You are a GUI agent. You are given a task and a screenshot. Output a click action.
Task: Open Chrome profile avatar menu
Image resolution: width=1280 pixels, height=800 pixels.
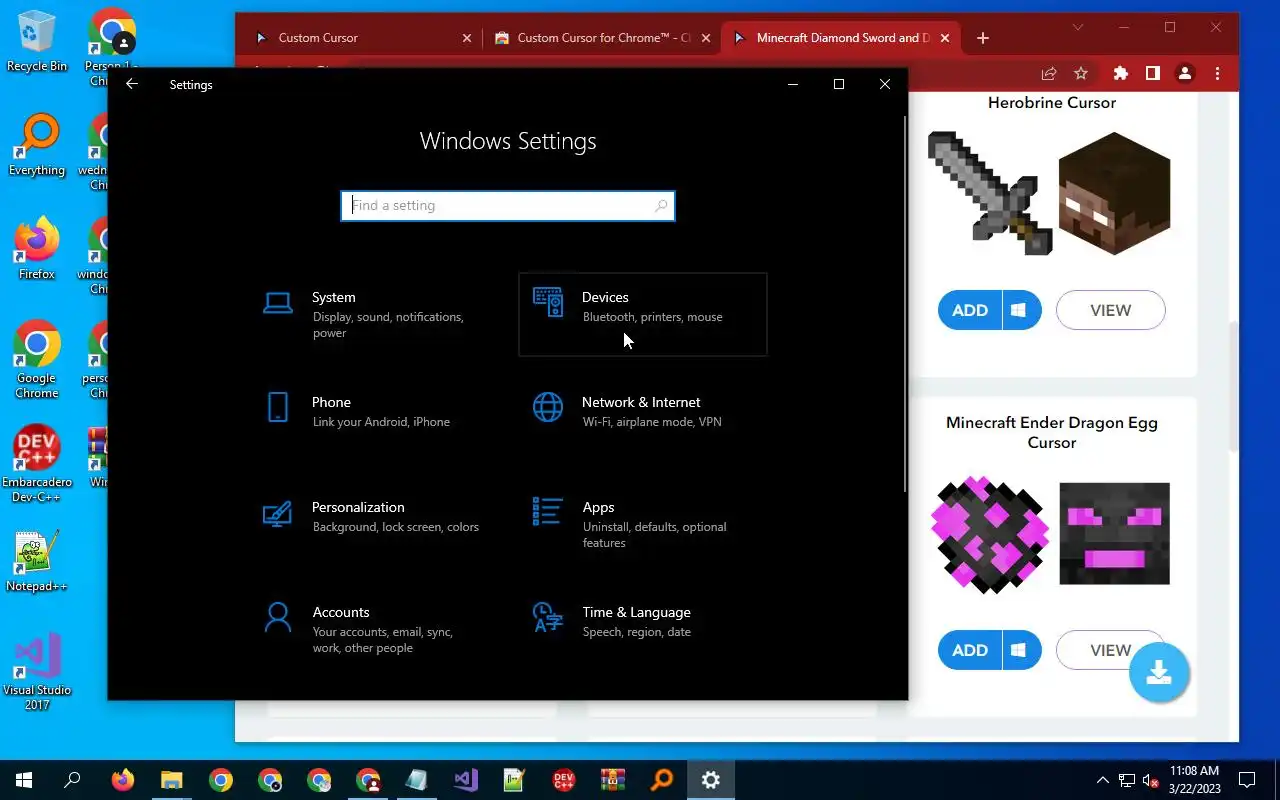point(1185,73)
